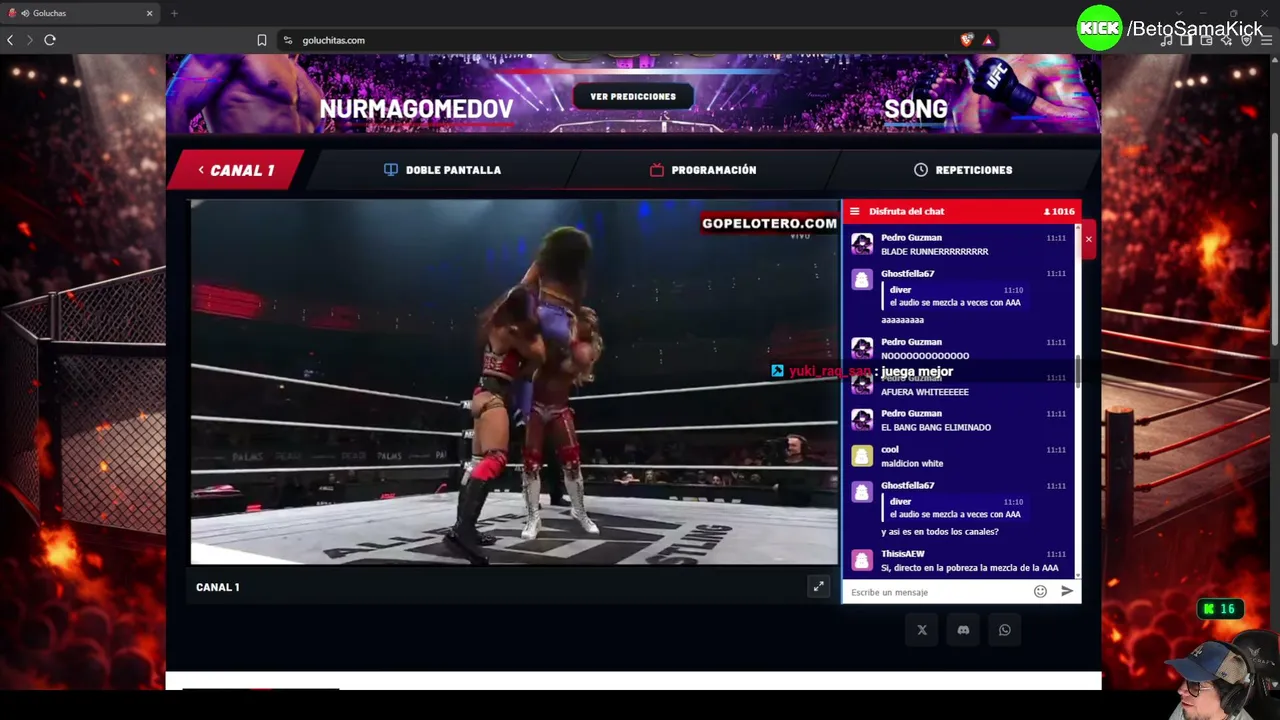1280x720 pixels.
Task: Bookmark this page with the bookmark icon
Action: [262, 40]
